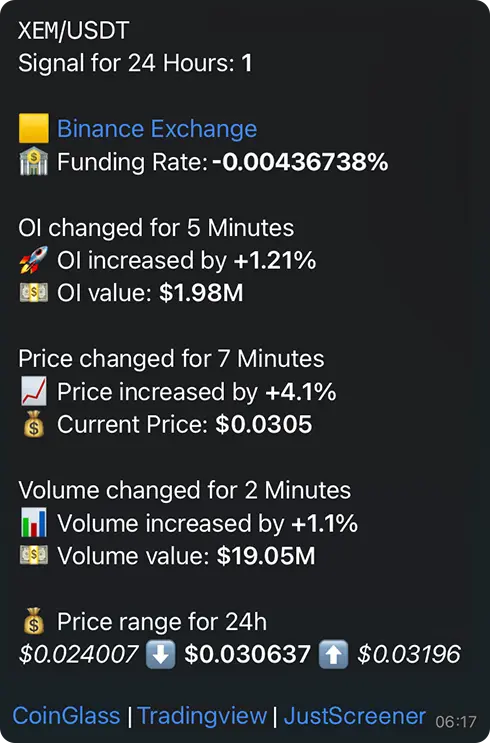Viewport: 490px width, 743px height.
Task: Click the funding rate value -0.00436738%
Action: (300, 162)
